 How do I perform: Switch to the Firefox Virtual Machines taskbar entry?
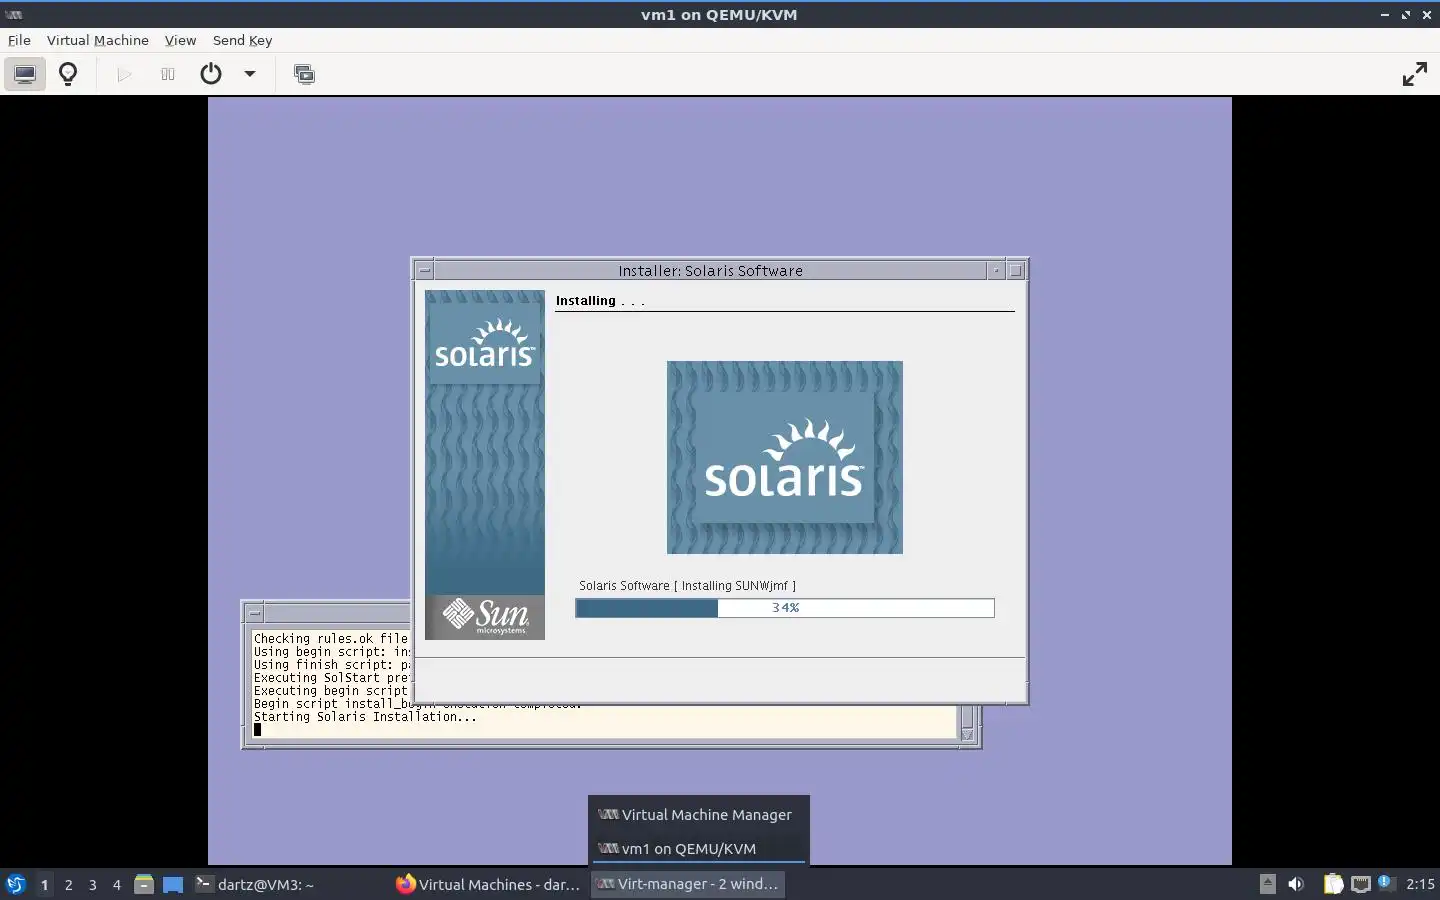488,884
